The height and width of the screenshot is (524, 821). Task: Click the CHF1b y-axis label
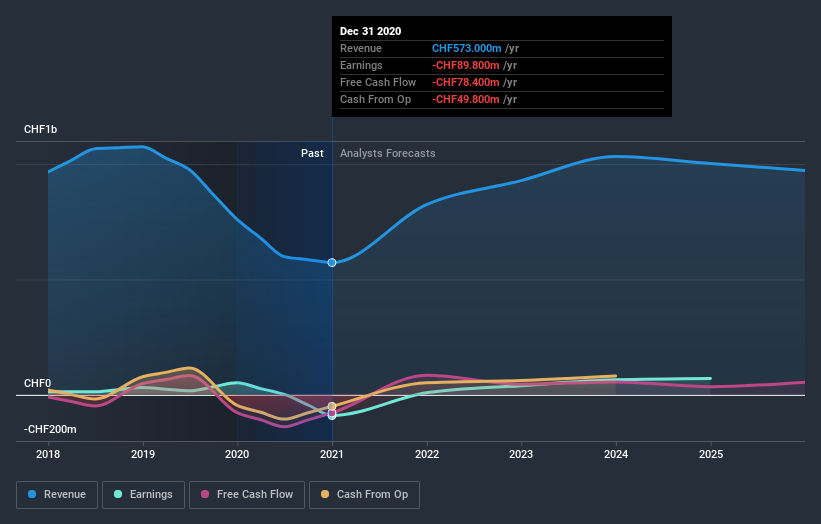[40, 129]
